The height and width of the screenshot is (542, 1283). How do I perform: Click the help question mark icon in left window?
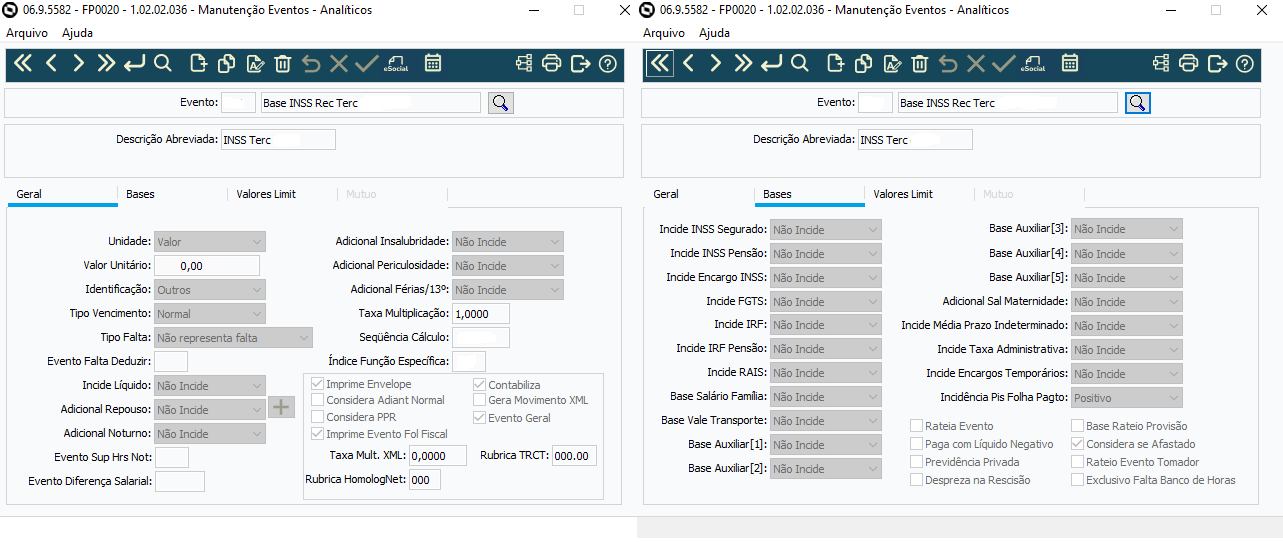(607, 64)
